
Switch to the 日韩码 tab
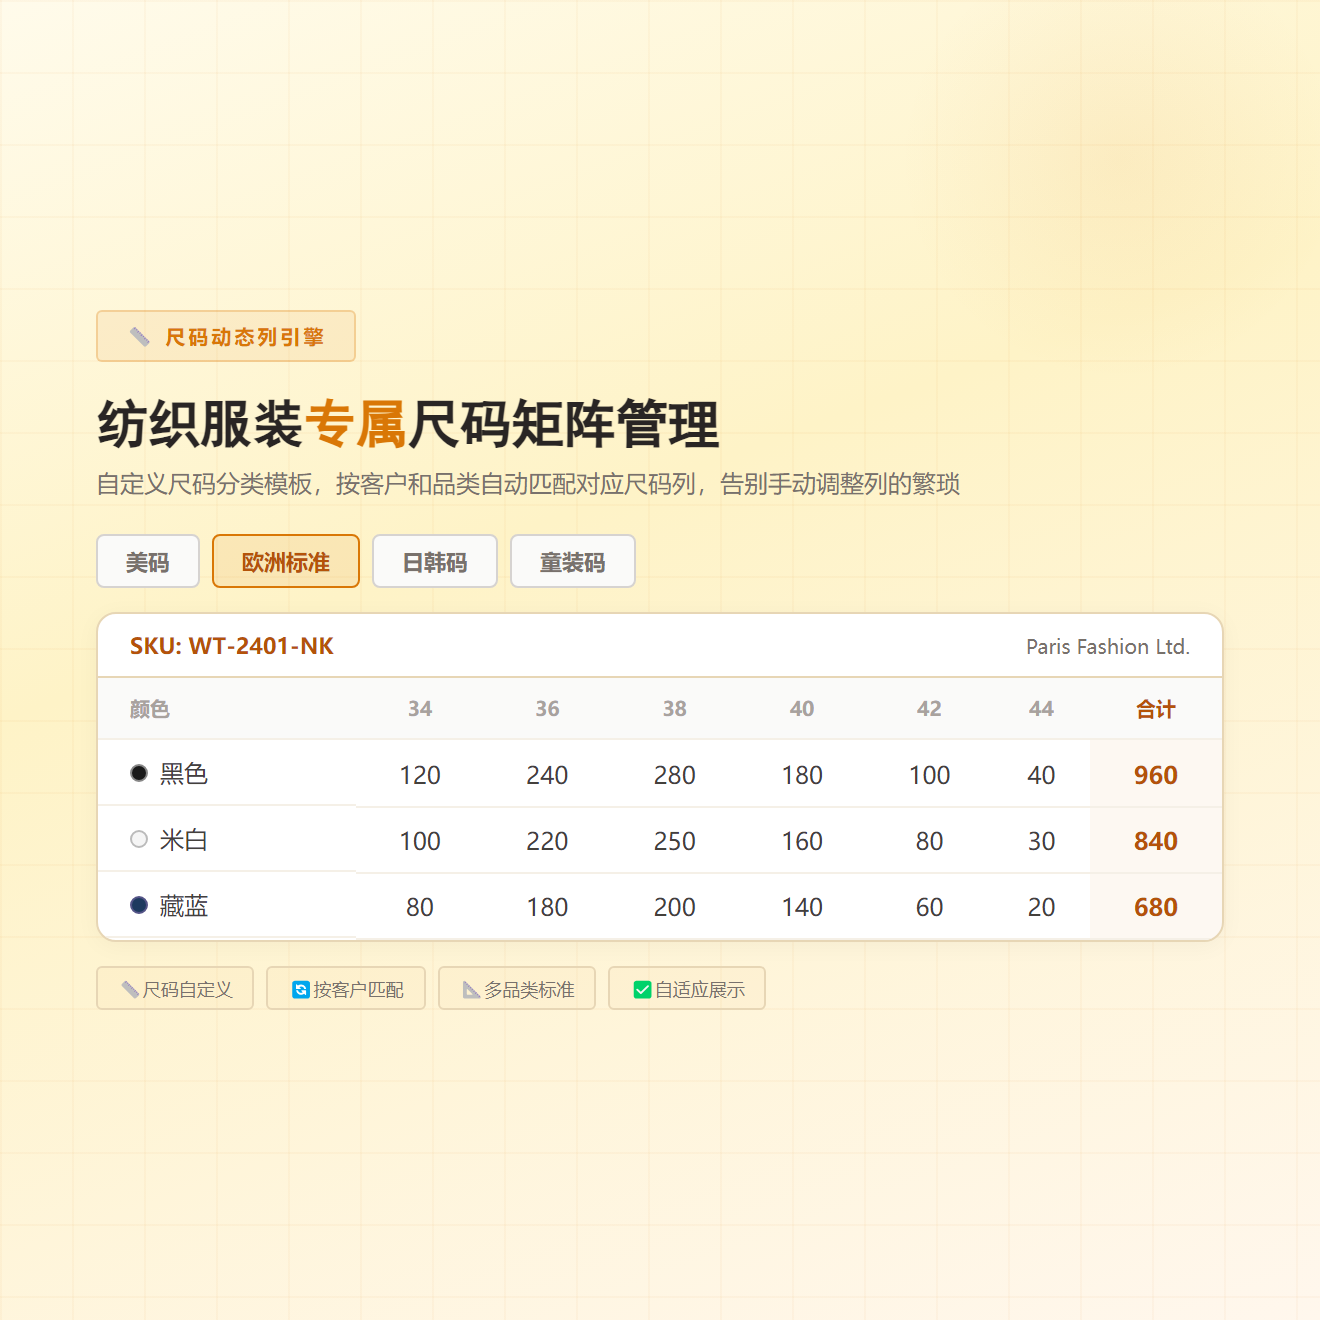(x=435, y=562)
